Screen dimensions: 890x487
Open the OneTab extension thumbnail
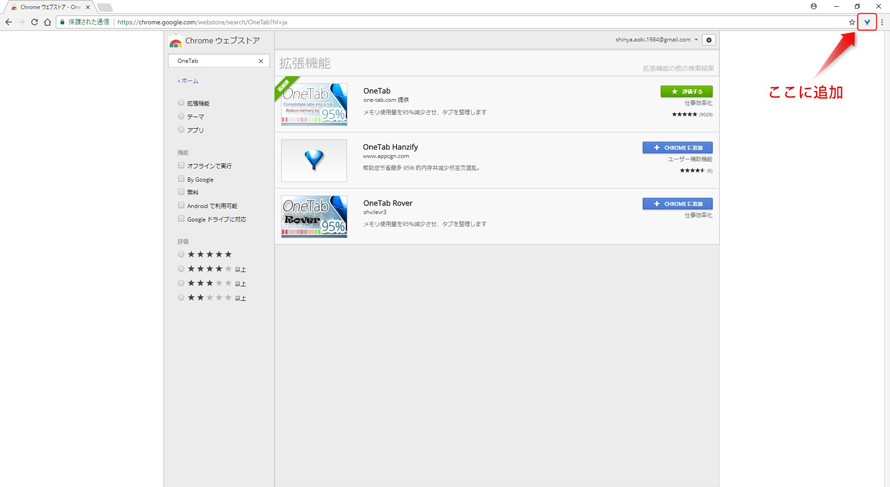314,104
